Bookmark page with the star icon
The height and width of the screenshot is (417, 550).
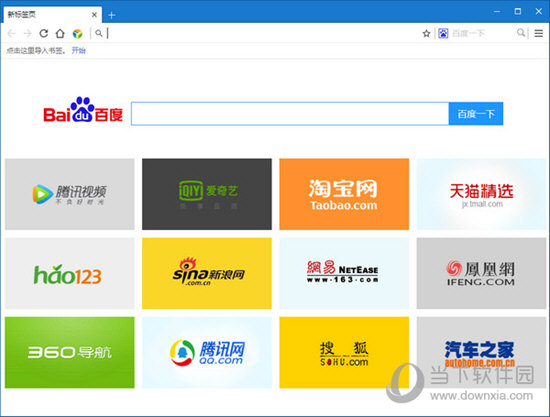coord(426,33)
